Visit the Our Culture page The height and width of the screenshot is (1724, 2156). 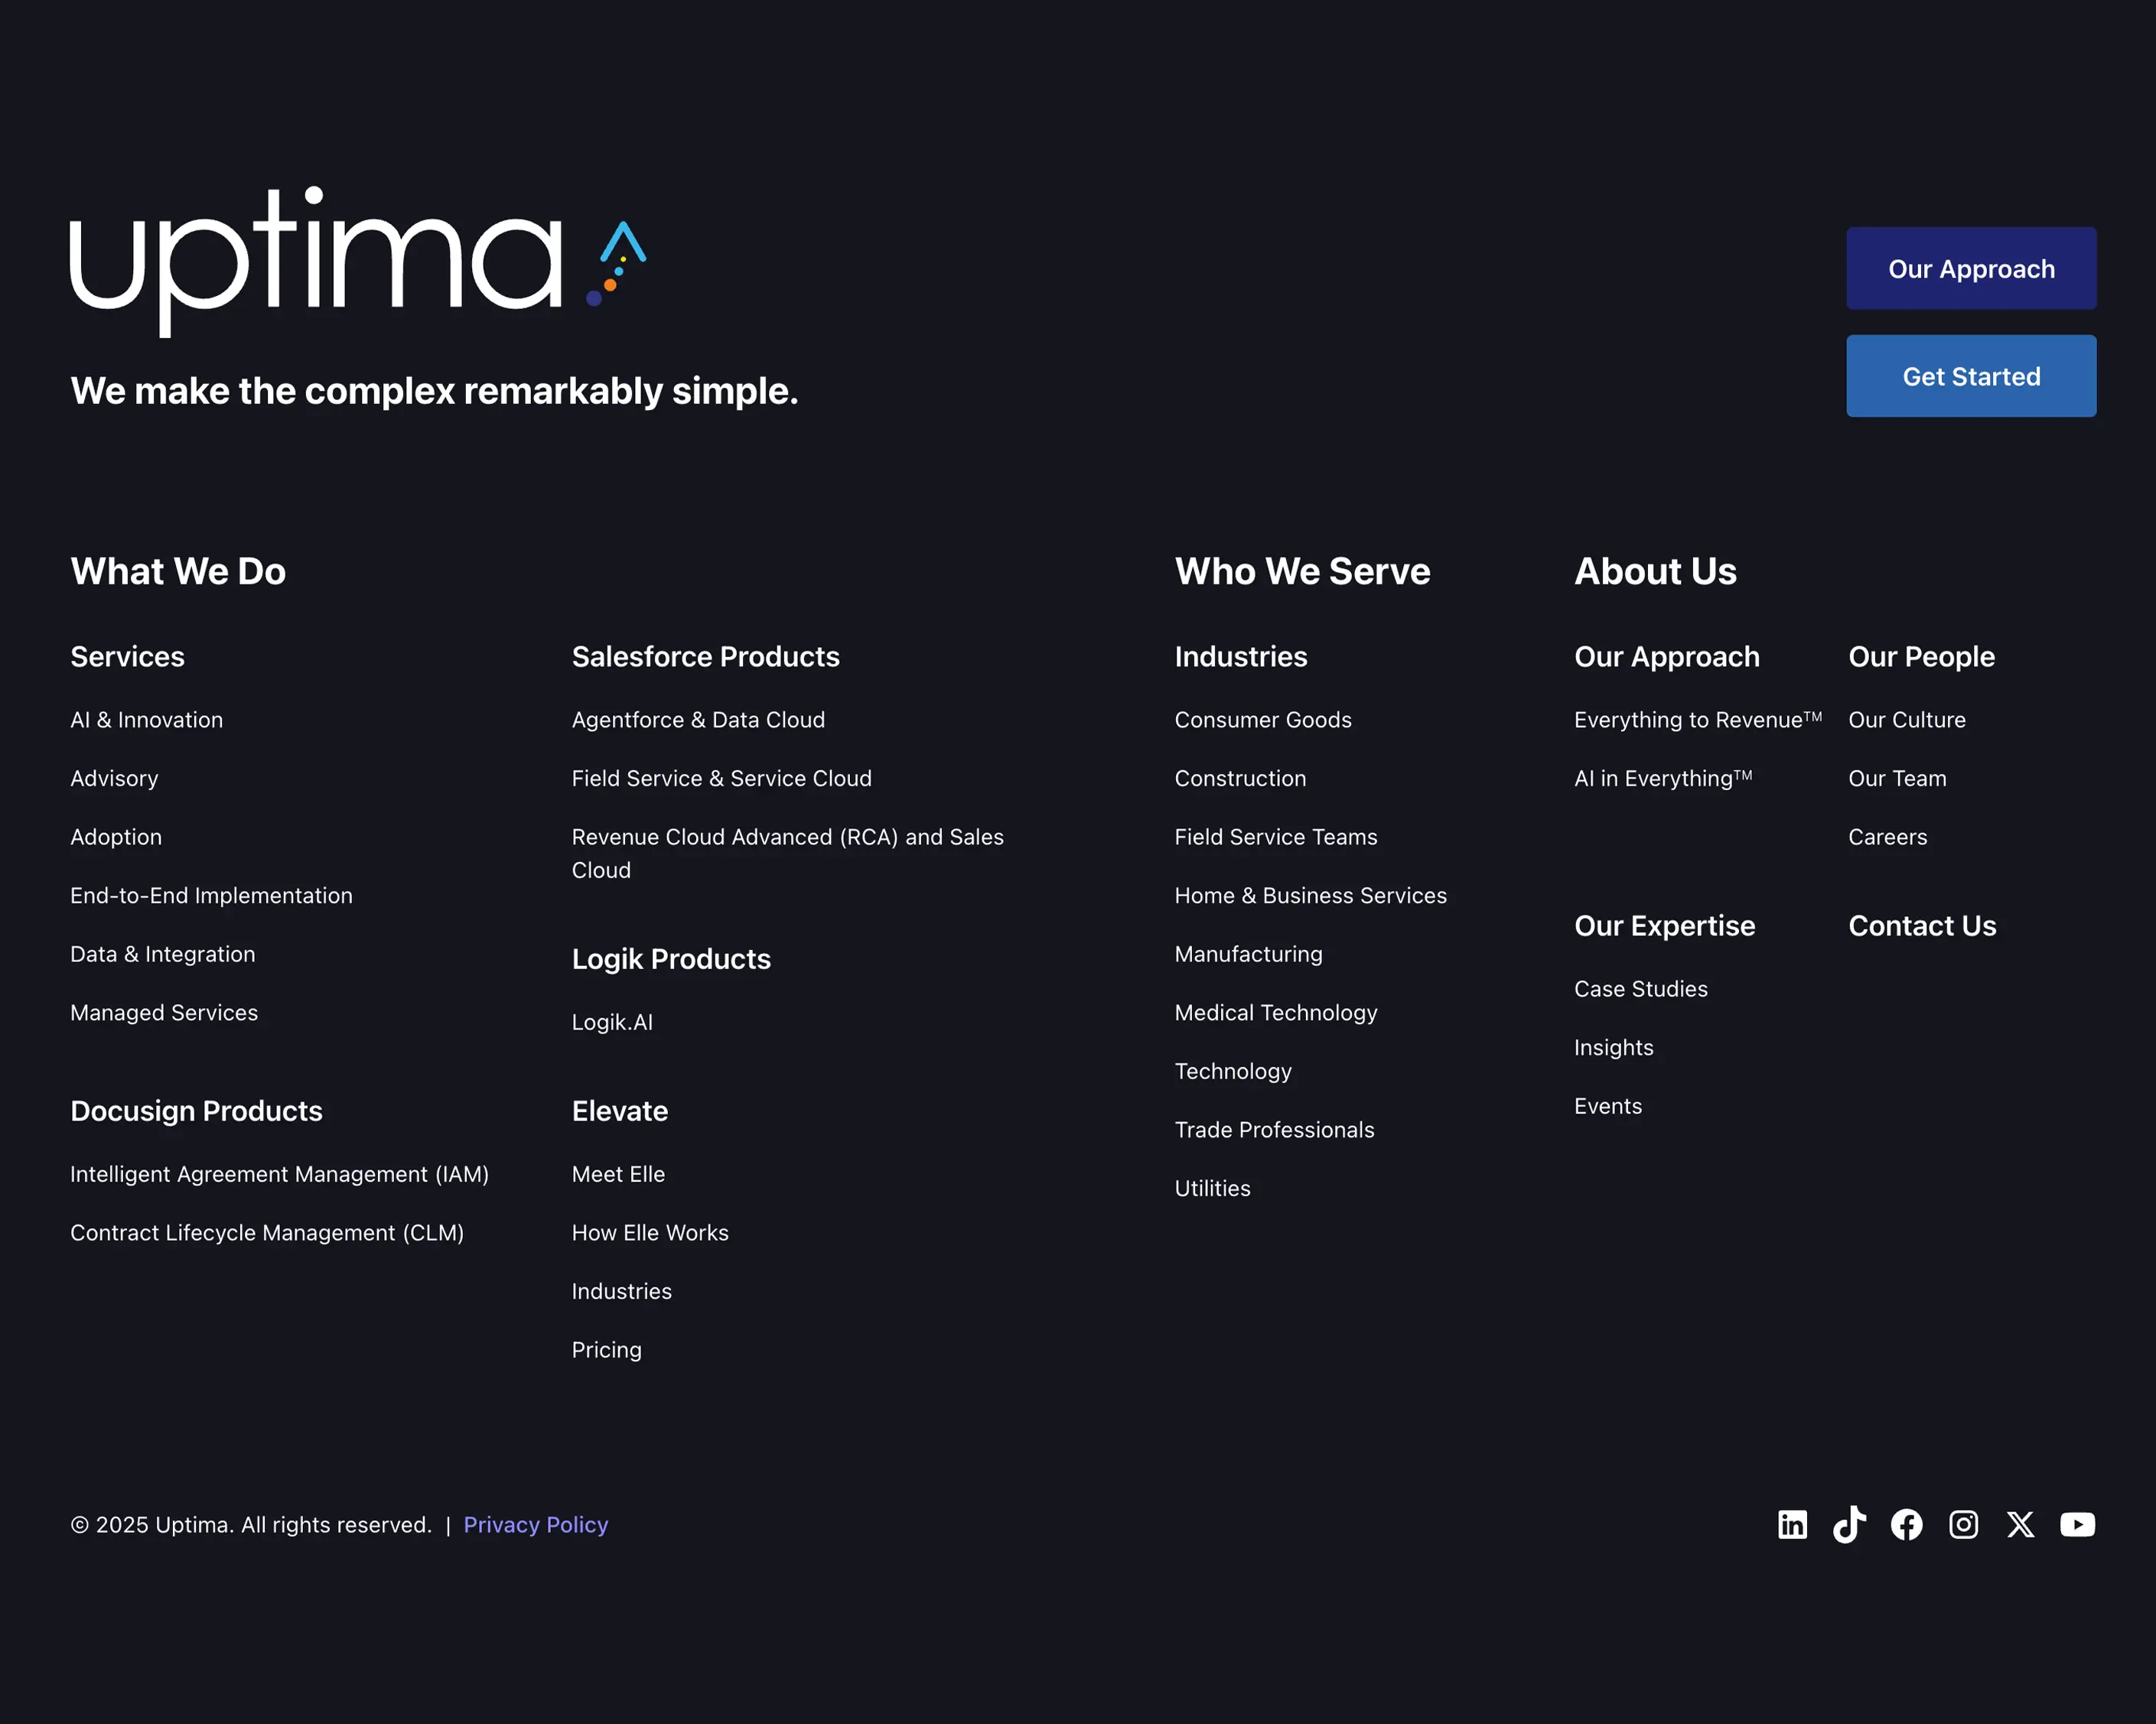[1906, 720]
